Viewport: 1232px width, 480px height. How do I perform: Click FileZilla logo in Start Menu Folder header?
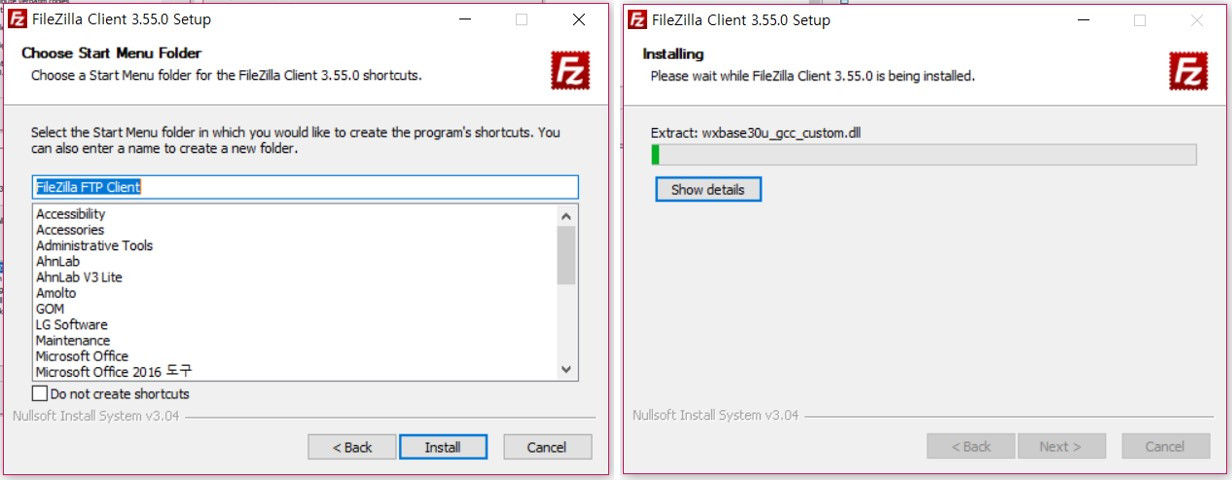[570, 72]
